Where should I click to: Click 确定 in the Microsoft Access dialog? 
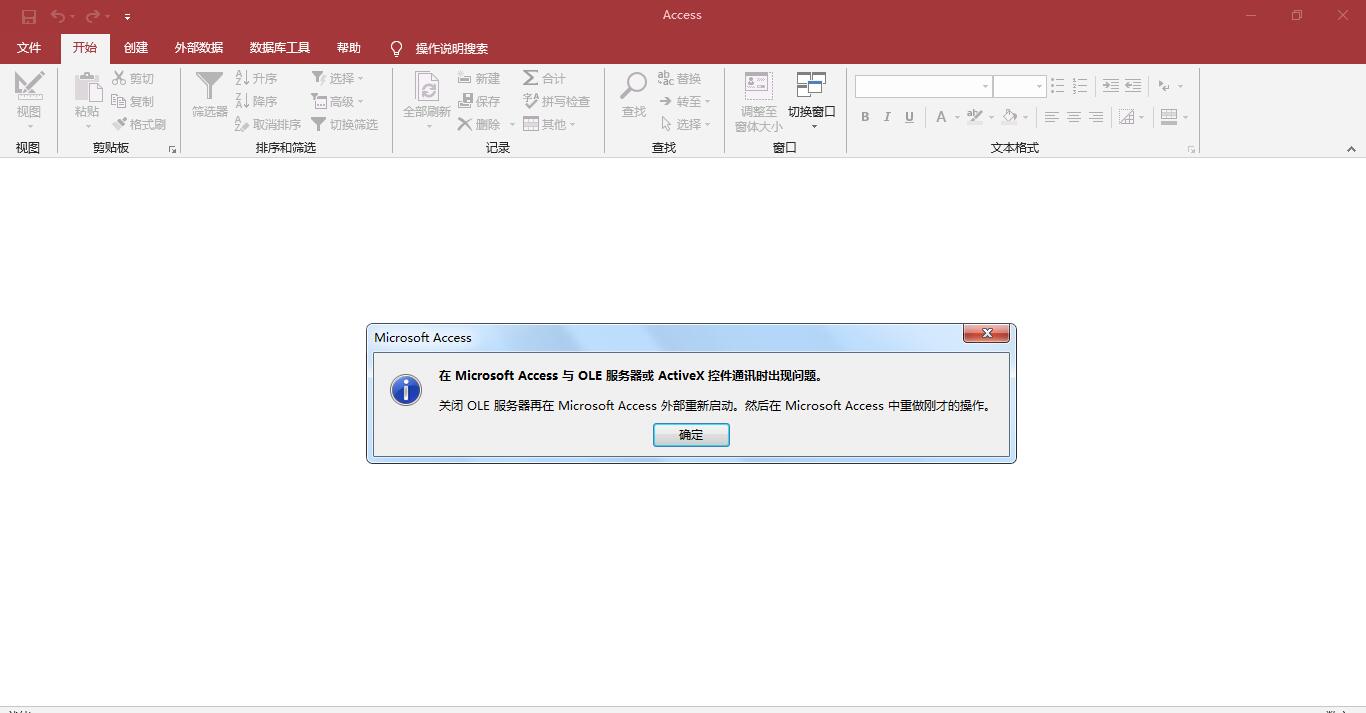(691, 435)
